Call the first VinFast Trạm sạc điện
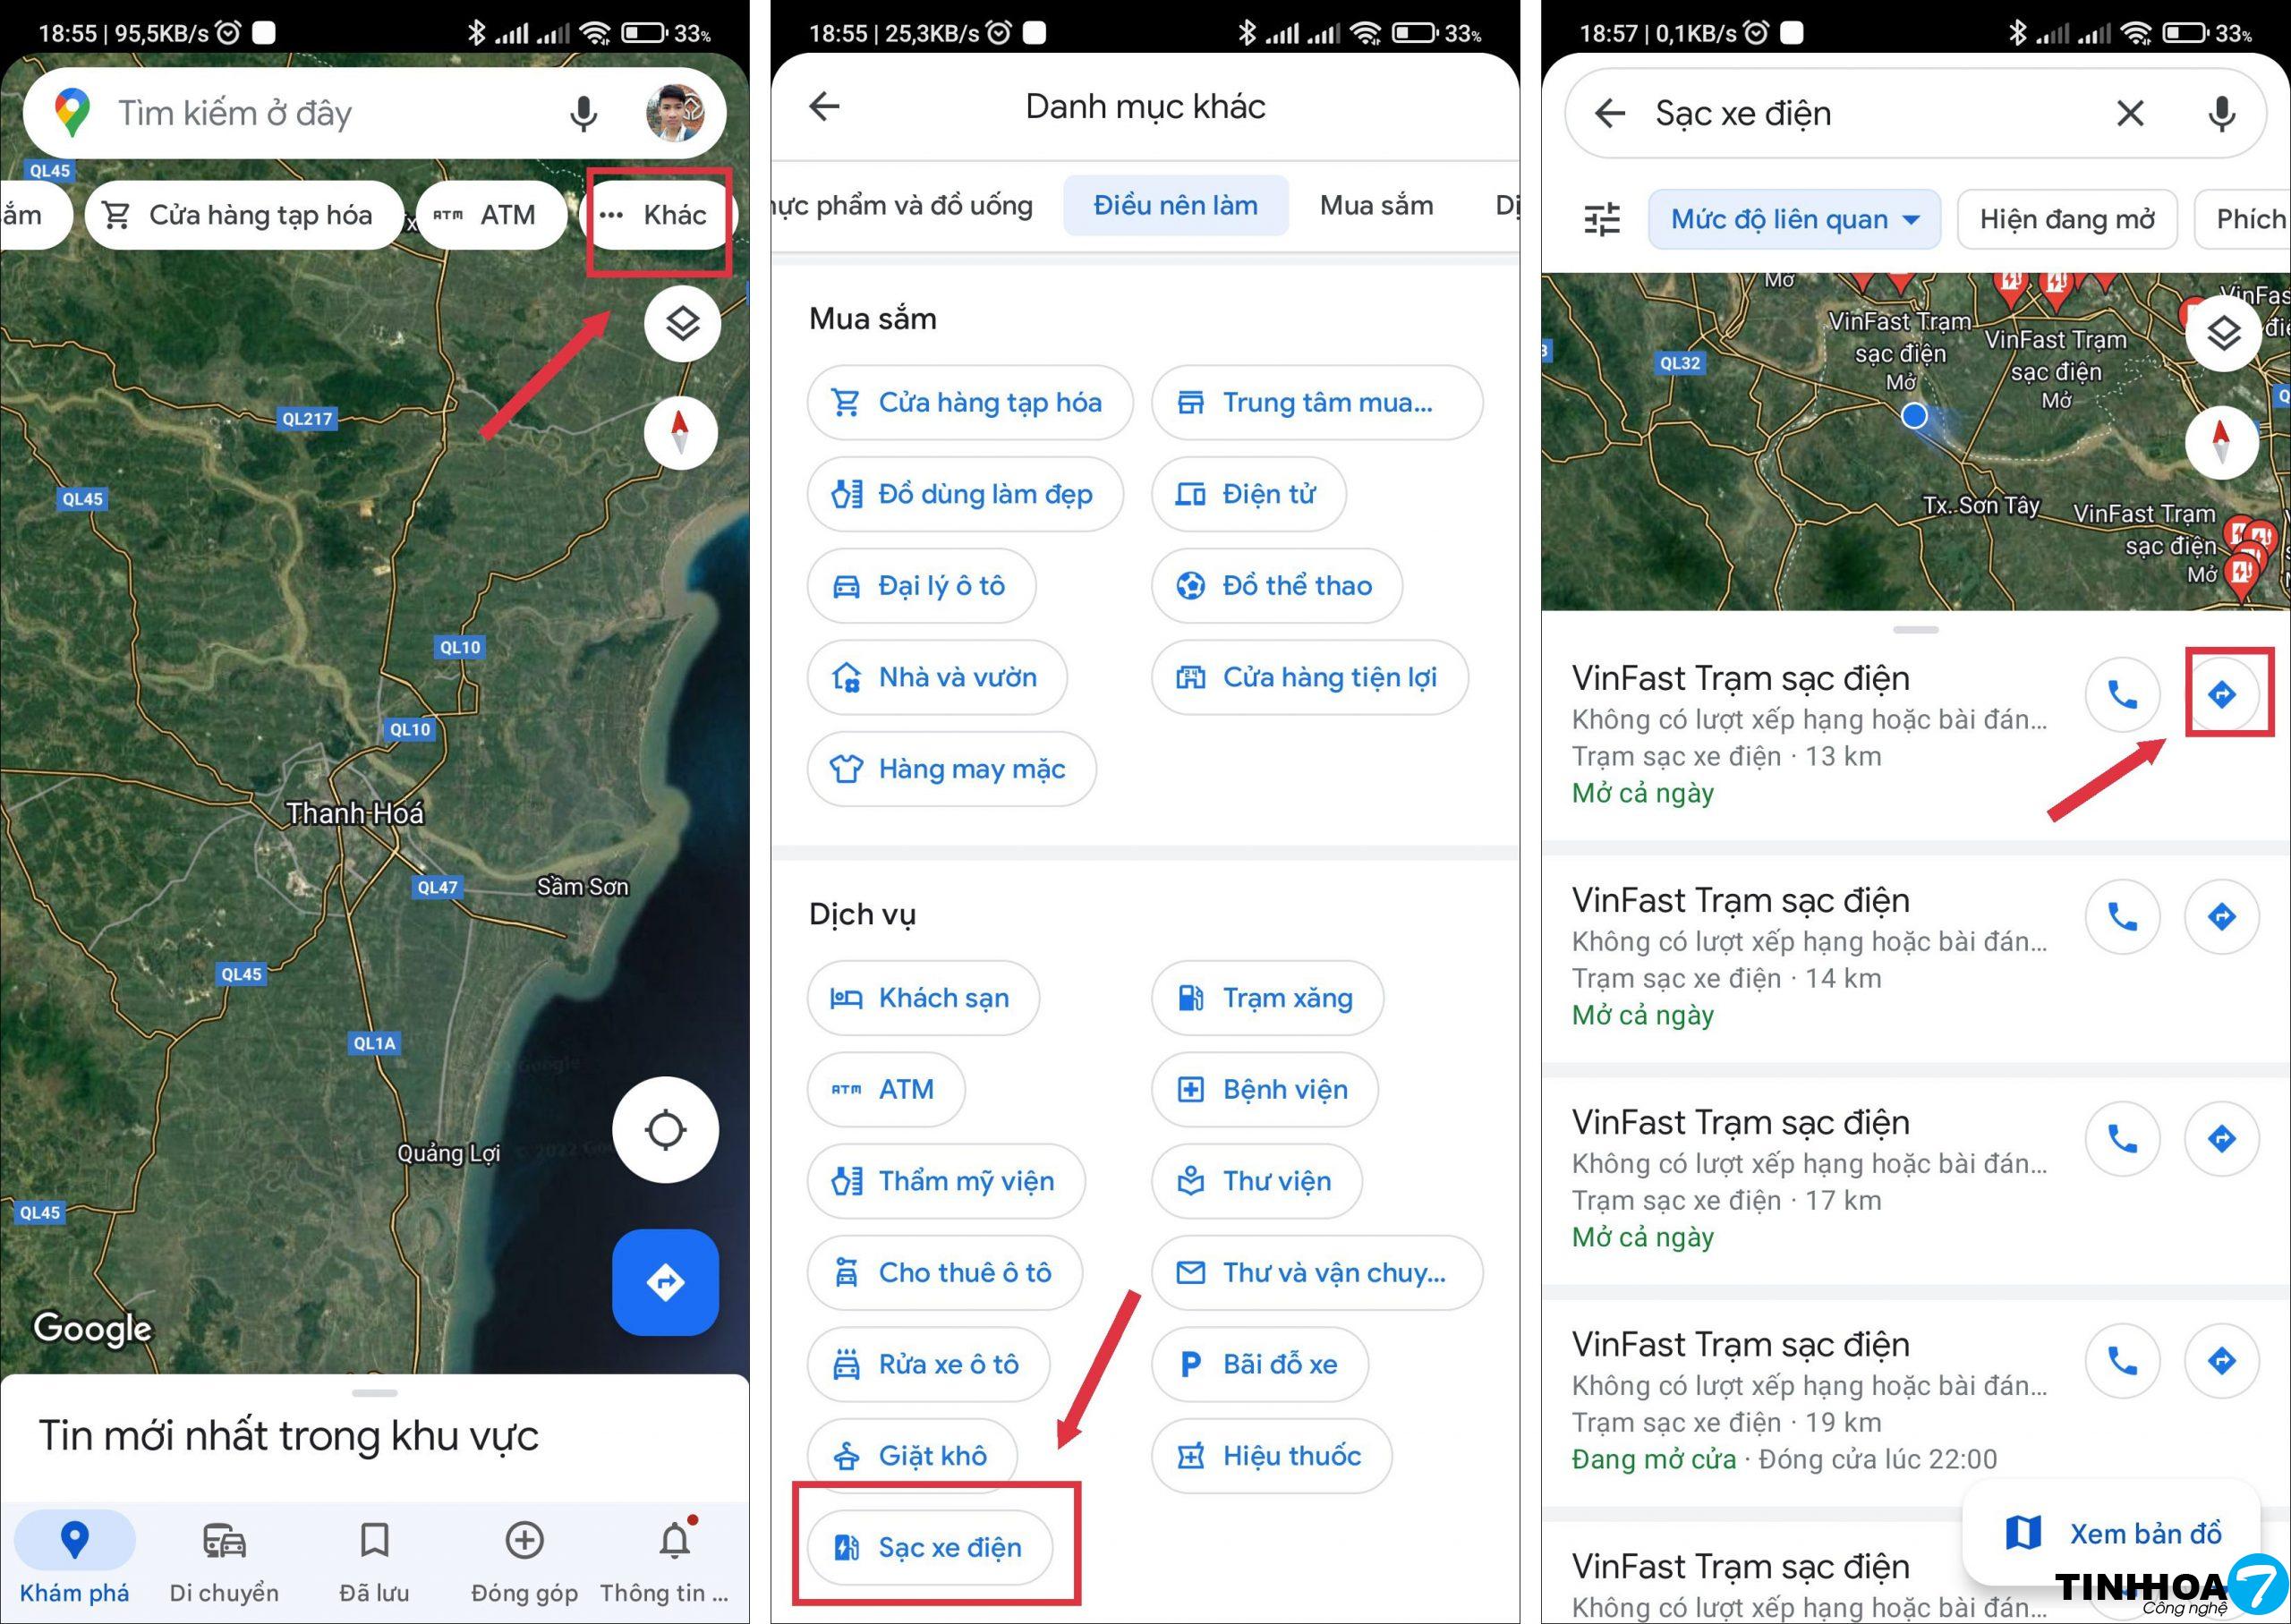Image resolution: width=2291 pixels, height=1624 pixels. 2122,694
